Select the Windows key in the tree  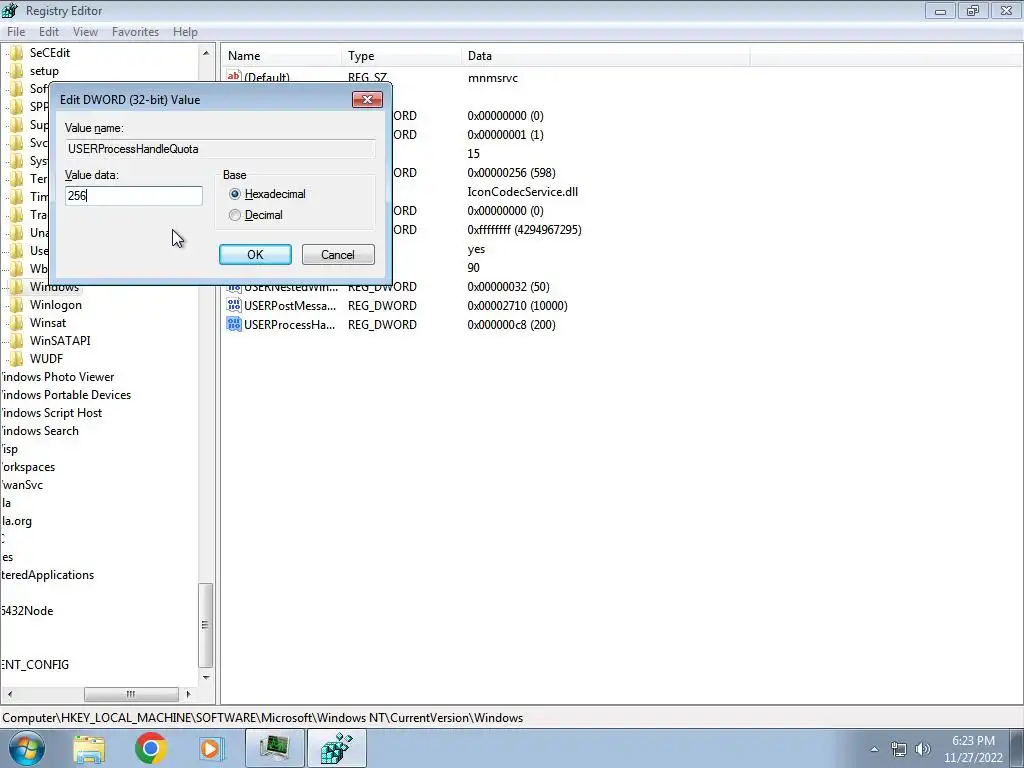pyautogui.click(x=54, y=287)
